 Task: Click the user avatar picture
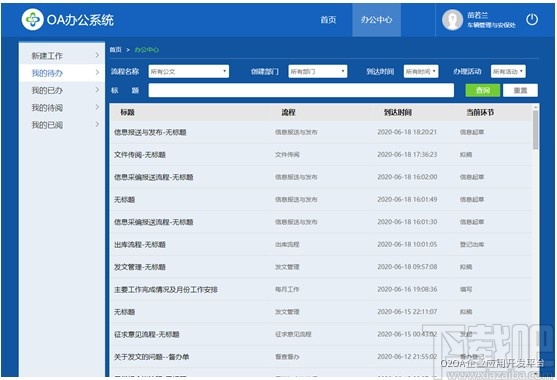coord(452,20)
